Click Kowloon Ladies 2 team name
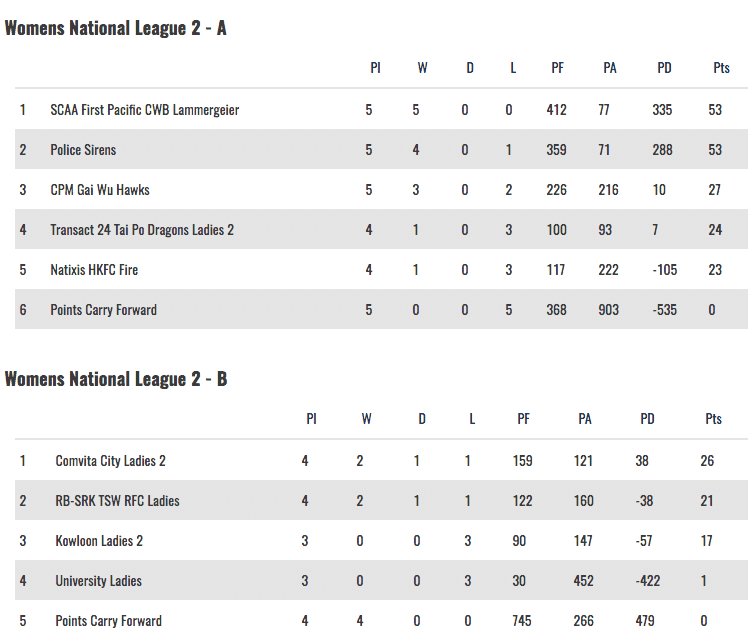The width and height of the screenshot is (748, 644). pyautogui.click(x=99, y=541)
